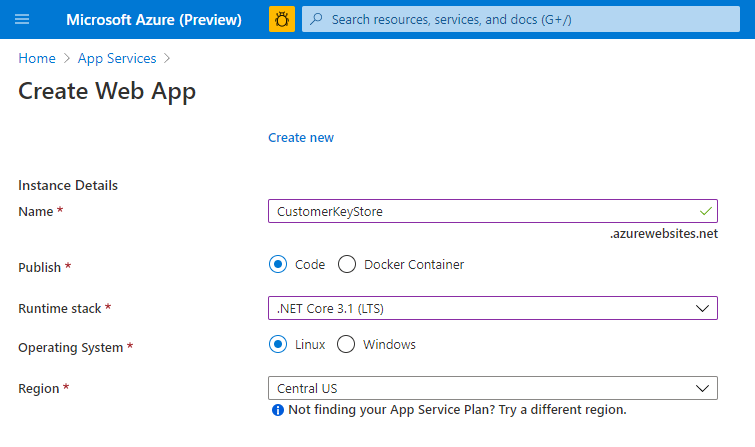Select the Code publish option
Screen dimensions: 755x447
pos(278,264)
